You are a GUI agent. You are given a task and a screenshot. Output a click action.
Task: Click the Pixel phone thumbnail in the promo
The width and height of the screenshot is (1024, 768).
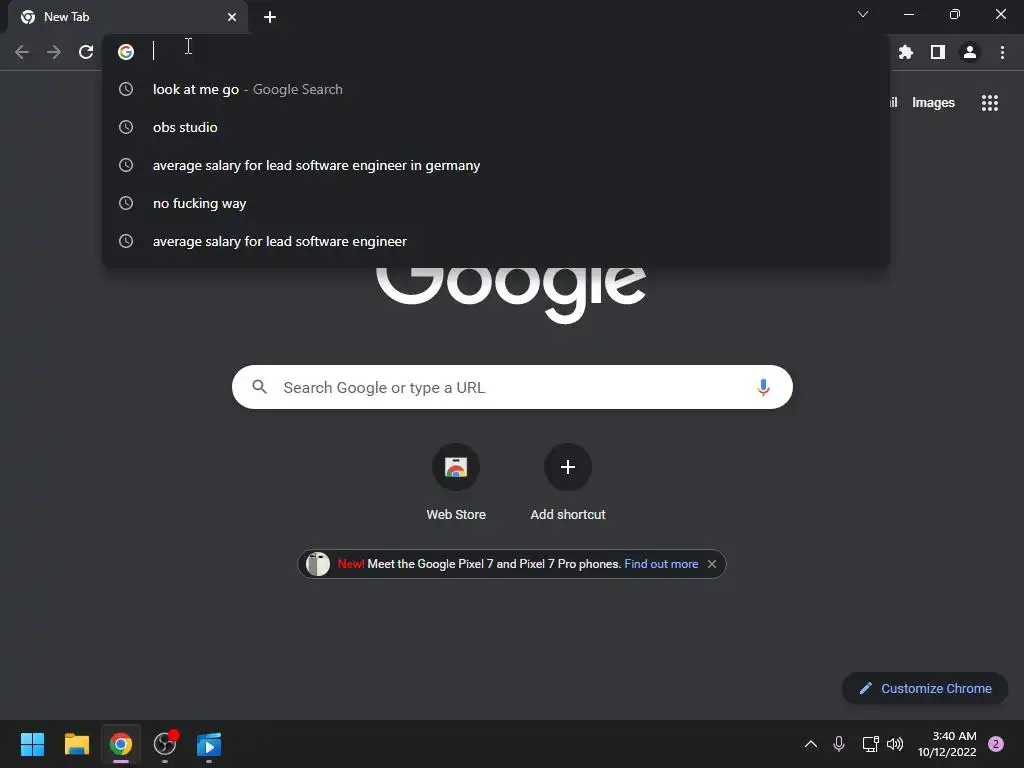[x=318, y=564]
